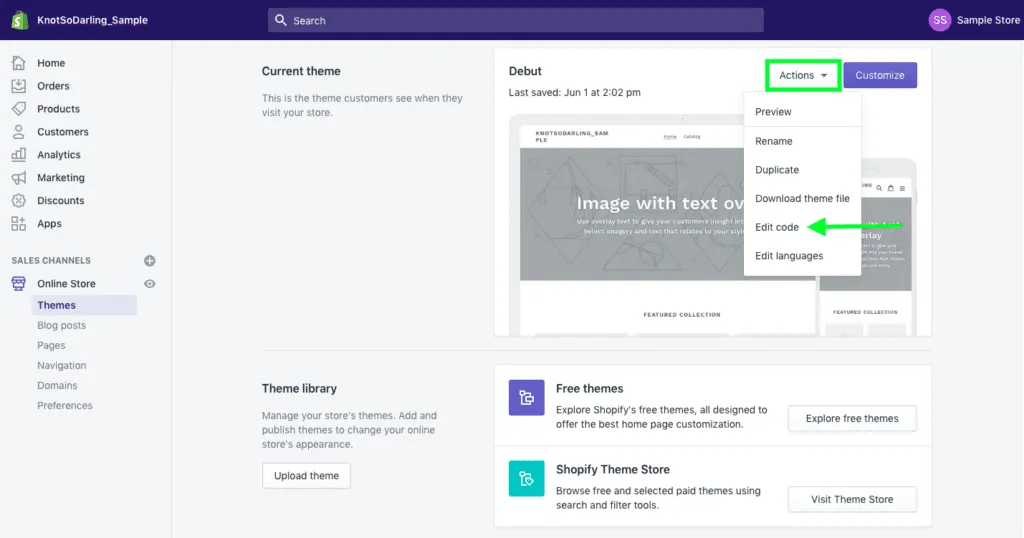Image resolution: width=1024 pixels, height=538 pixels.
Task: Click the Upload theme button
Action: pos(306,476)
